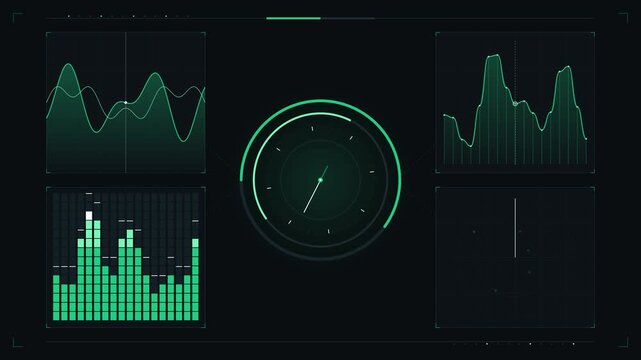
Task: Click the green segment of the top progress bar
Action: (294, 18)
